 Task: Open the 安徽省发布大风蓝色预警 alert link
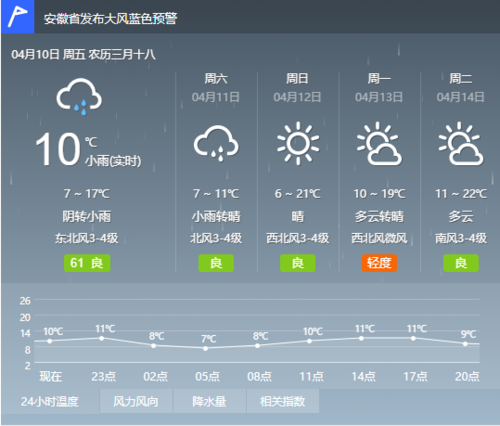(x=110, y=19)
